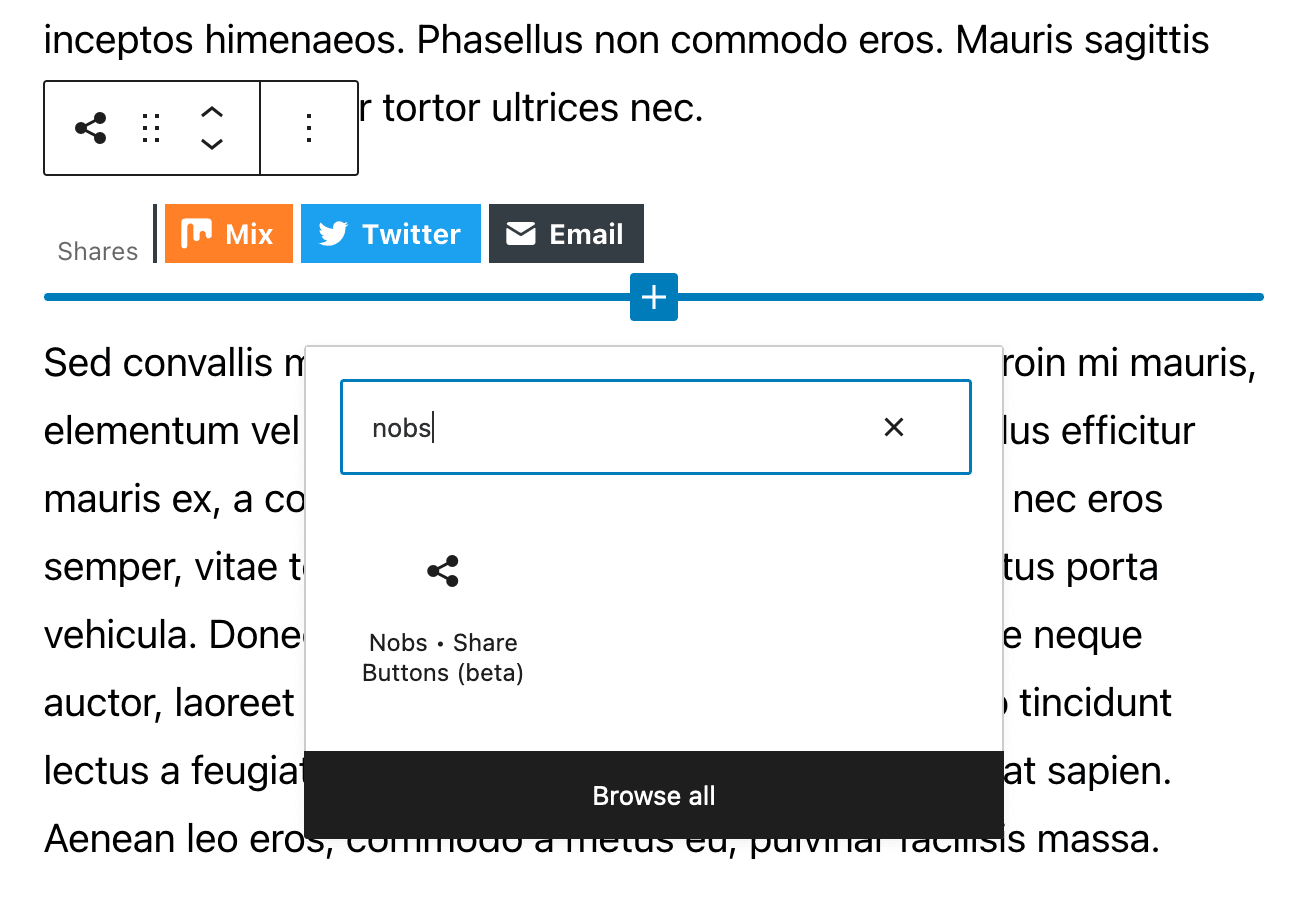
Task: Click the share block icon in the toolbar
Action: 92,128
